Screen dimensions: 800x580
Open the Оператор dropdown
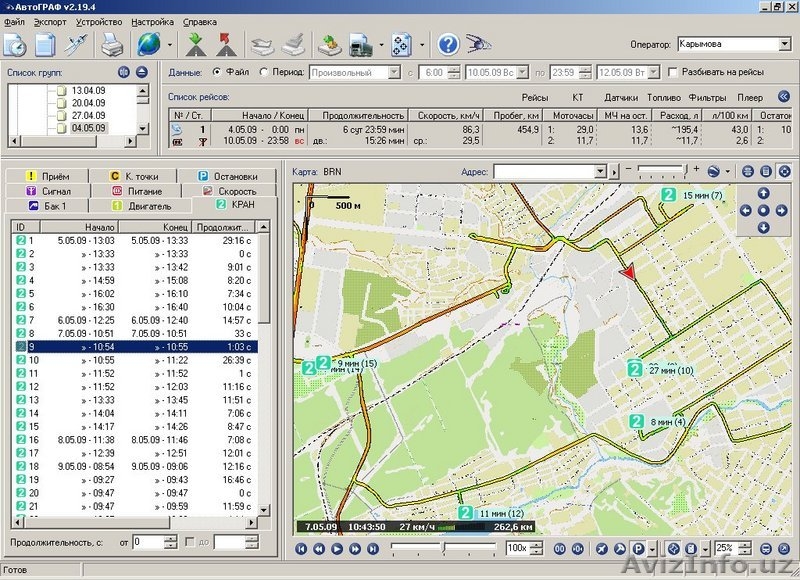783,44
